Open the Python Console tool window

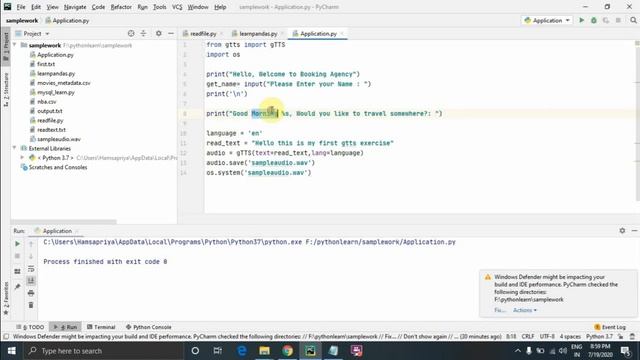149,327
